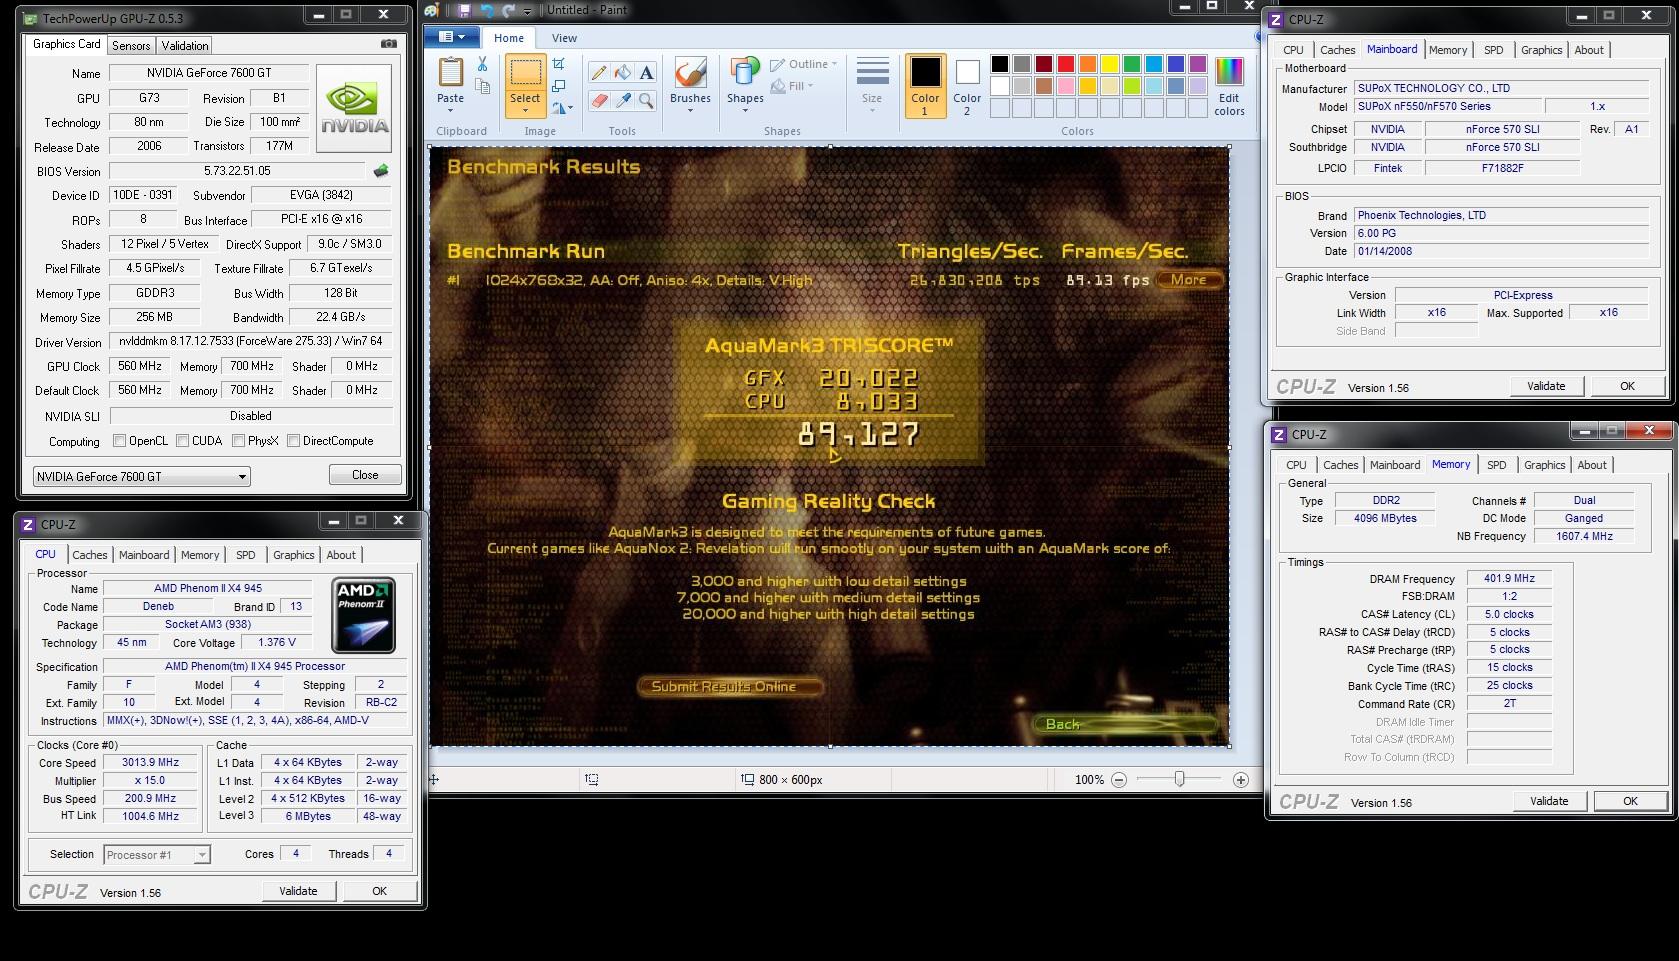Image resolution: width=1679 pixels, height=961 pixels.
Task: Click the Resize icon in Paint Image group
Action: click(x=559, y=86)
